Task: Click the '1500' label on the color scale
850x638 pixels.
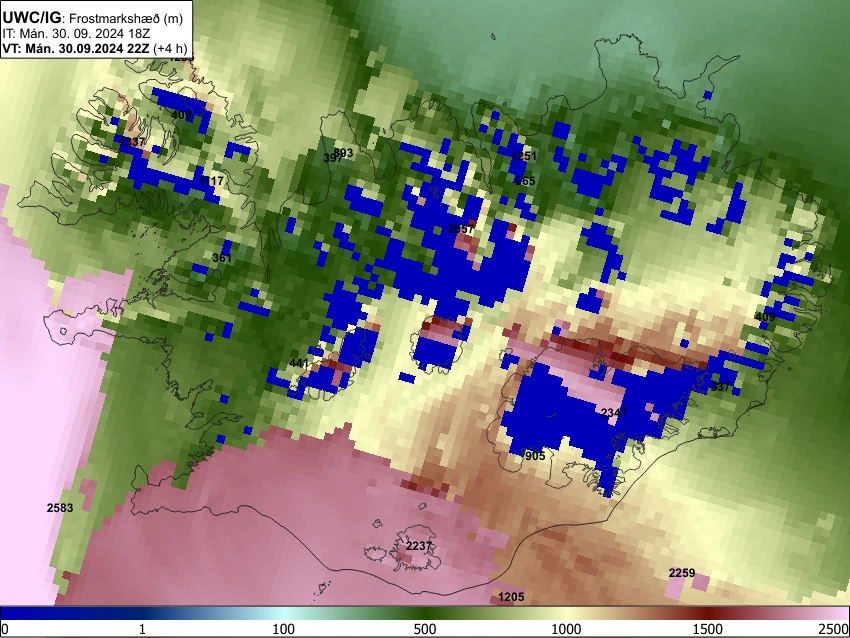Action: coord(708,629)
